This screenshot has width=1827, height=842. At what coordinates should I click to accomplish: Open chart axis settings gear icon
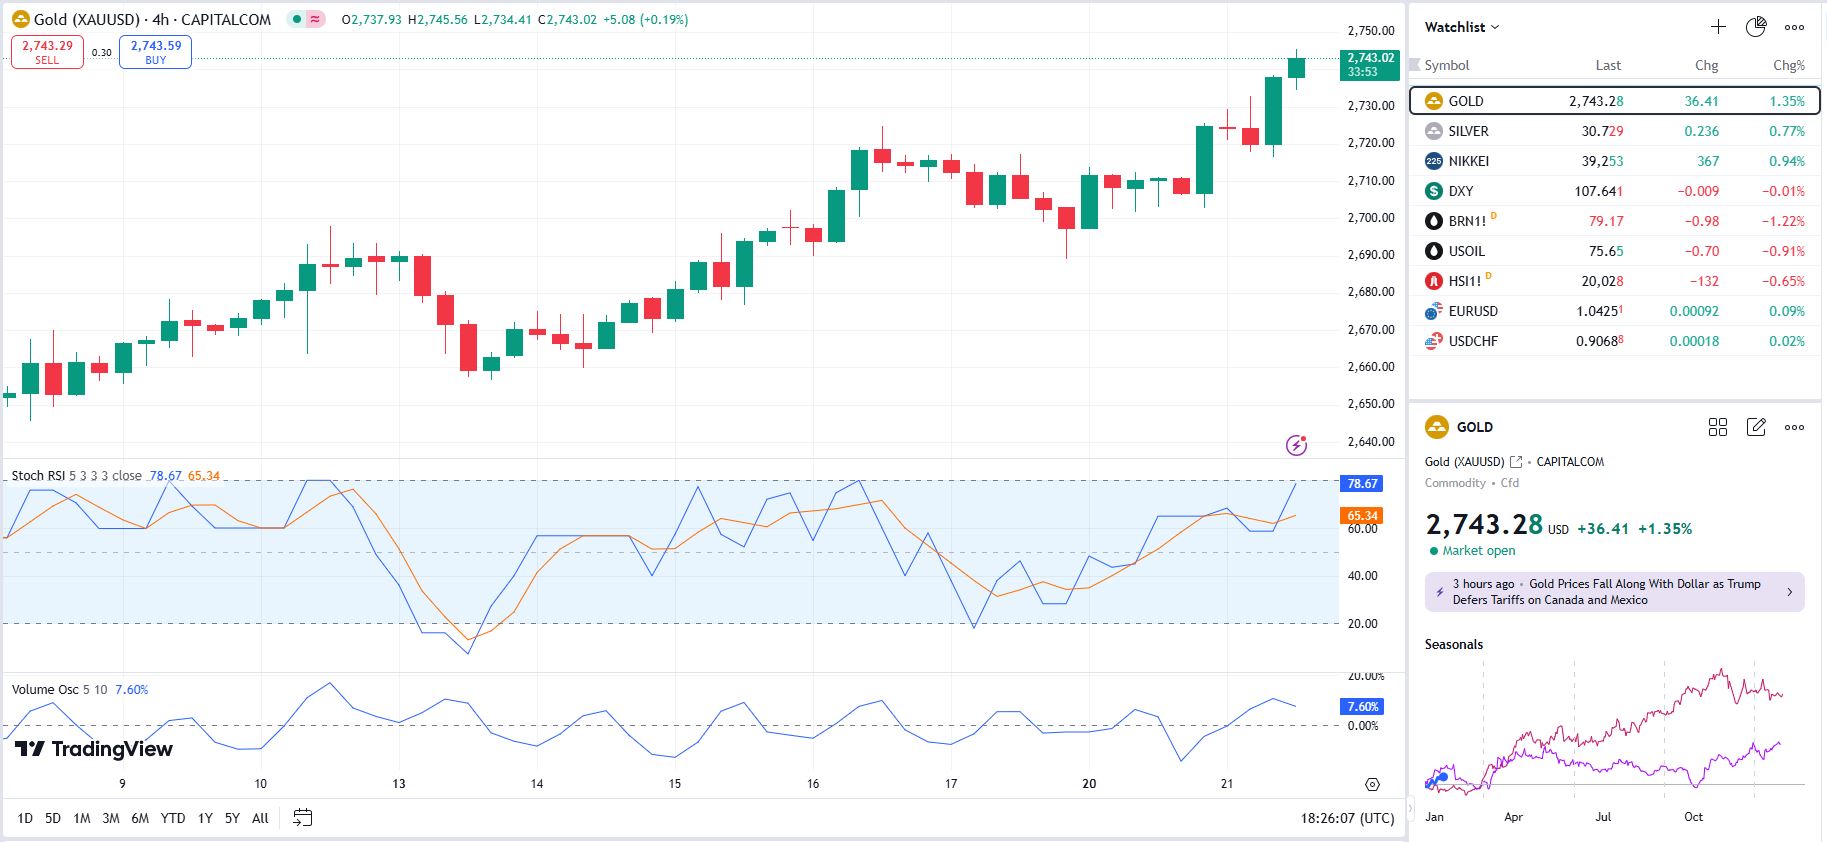point(1372,784)
